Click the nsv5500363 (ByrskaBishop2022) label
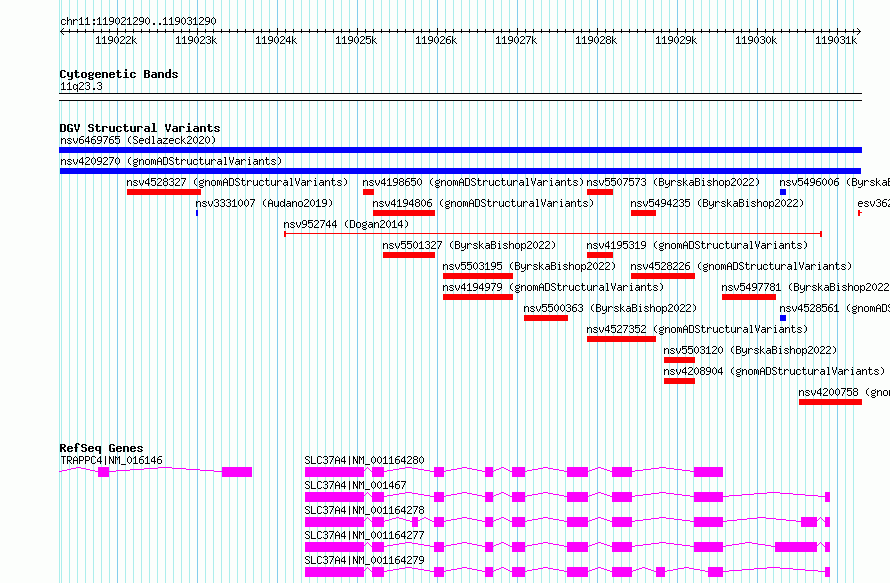The height and width of the screenshot is (583, 890). [610, 308]
